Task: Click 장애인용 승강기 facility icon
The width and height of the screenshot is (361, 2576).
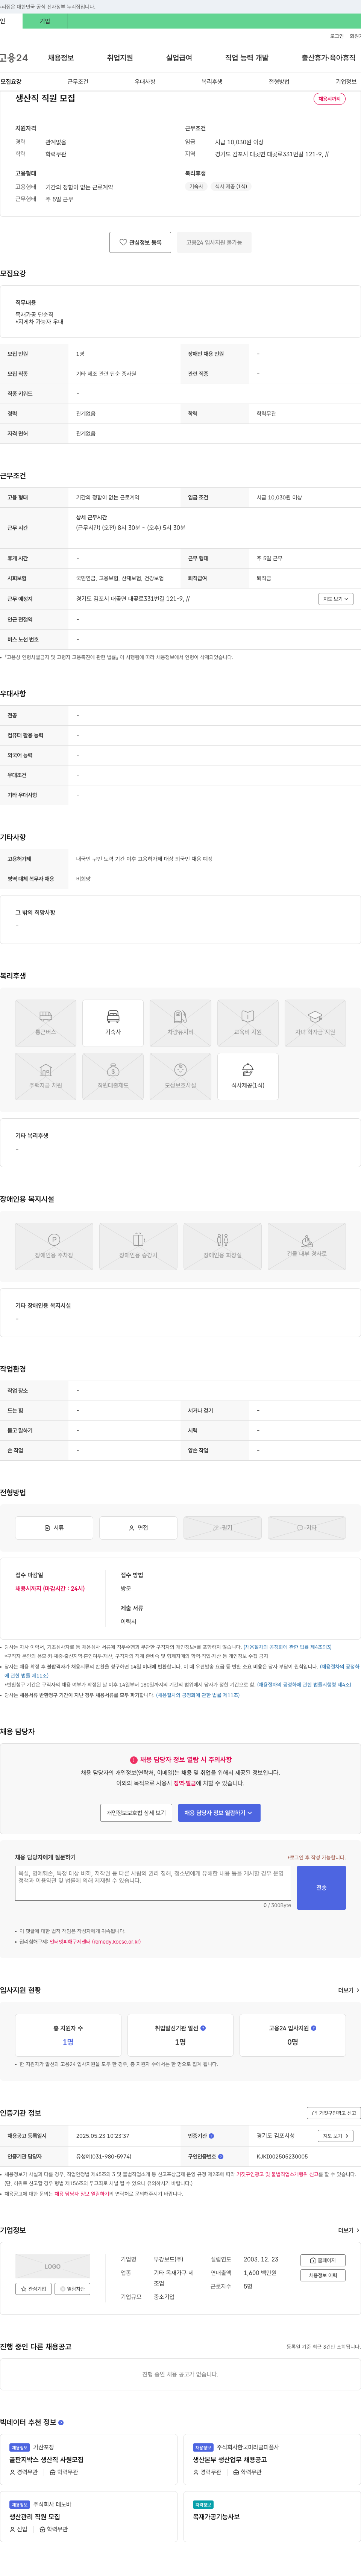Action: pos(138,1246)
